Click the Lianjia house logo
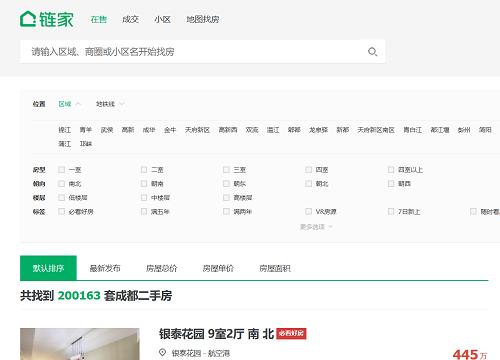 (46, 19)
